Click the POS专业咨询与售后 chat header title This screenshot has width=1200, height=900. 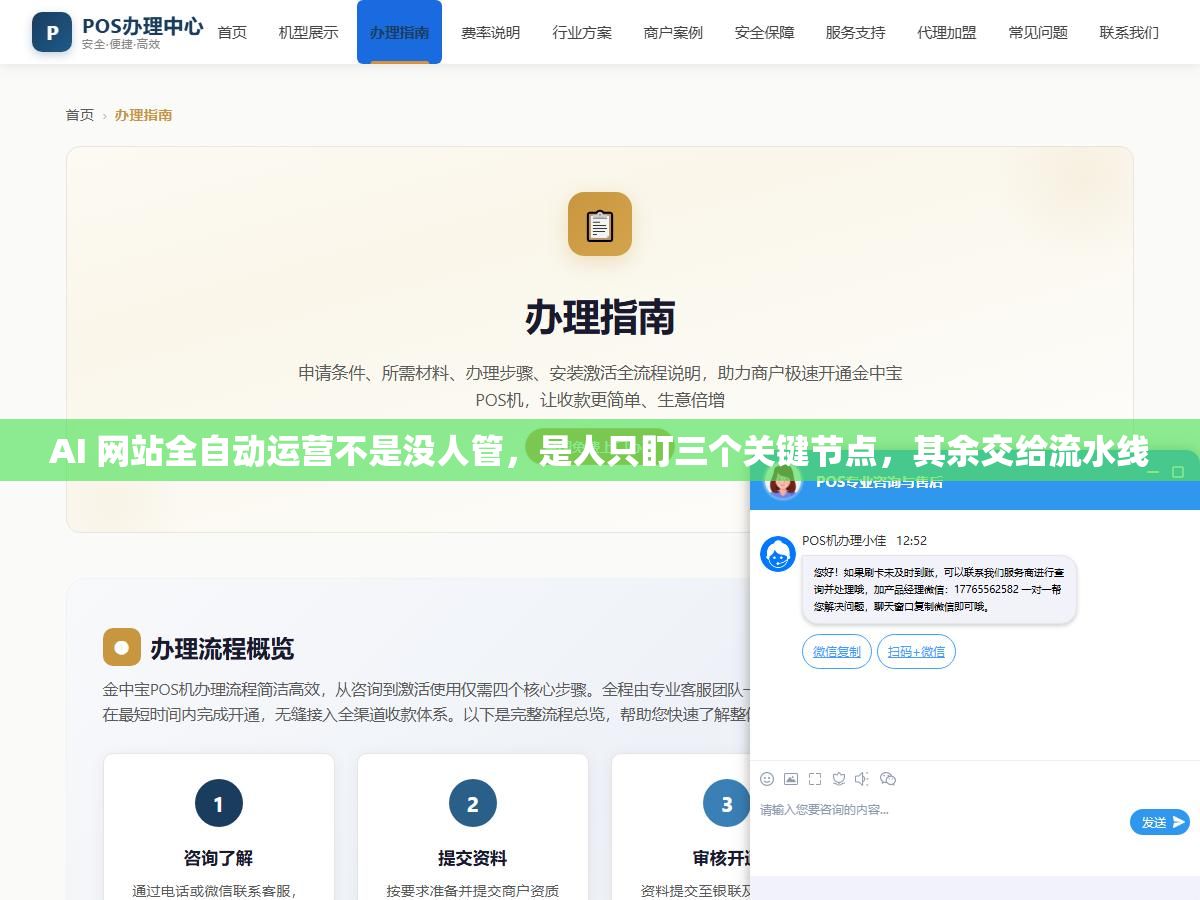(879, 482)
